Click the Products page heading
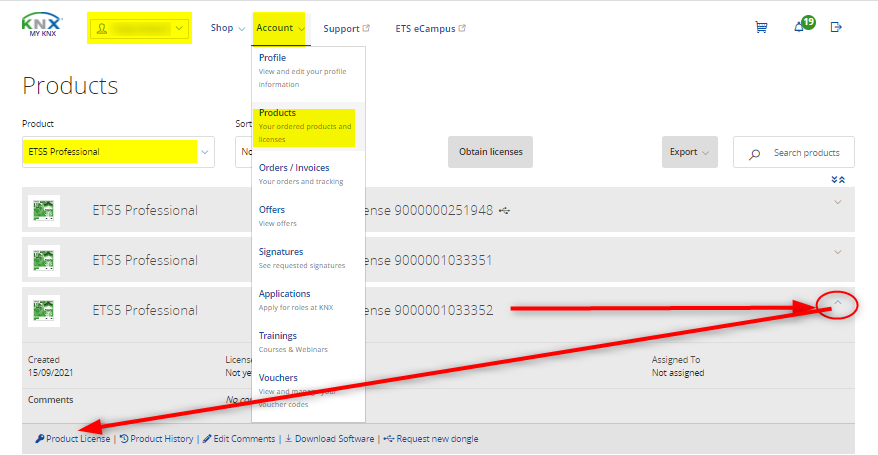 [71, 86]
